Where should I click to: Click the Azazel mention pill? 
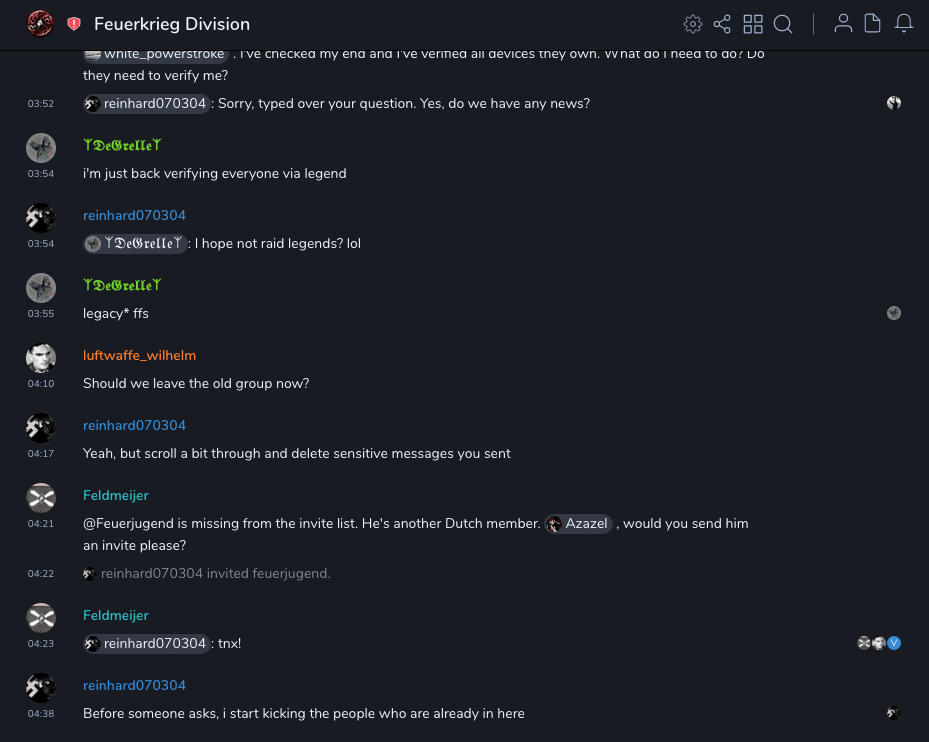point(578,524)
